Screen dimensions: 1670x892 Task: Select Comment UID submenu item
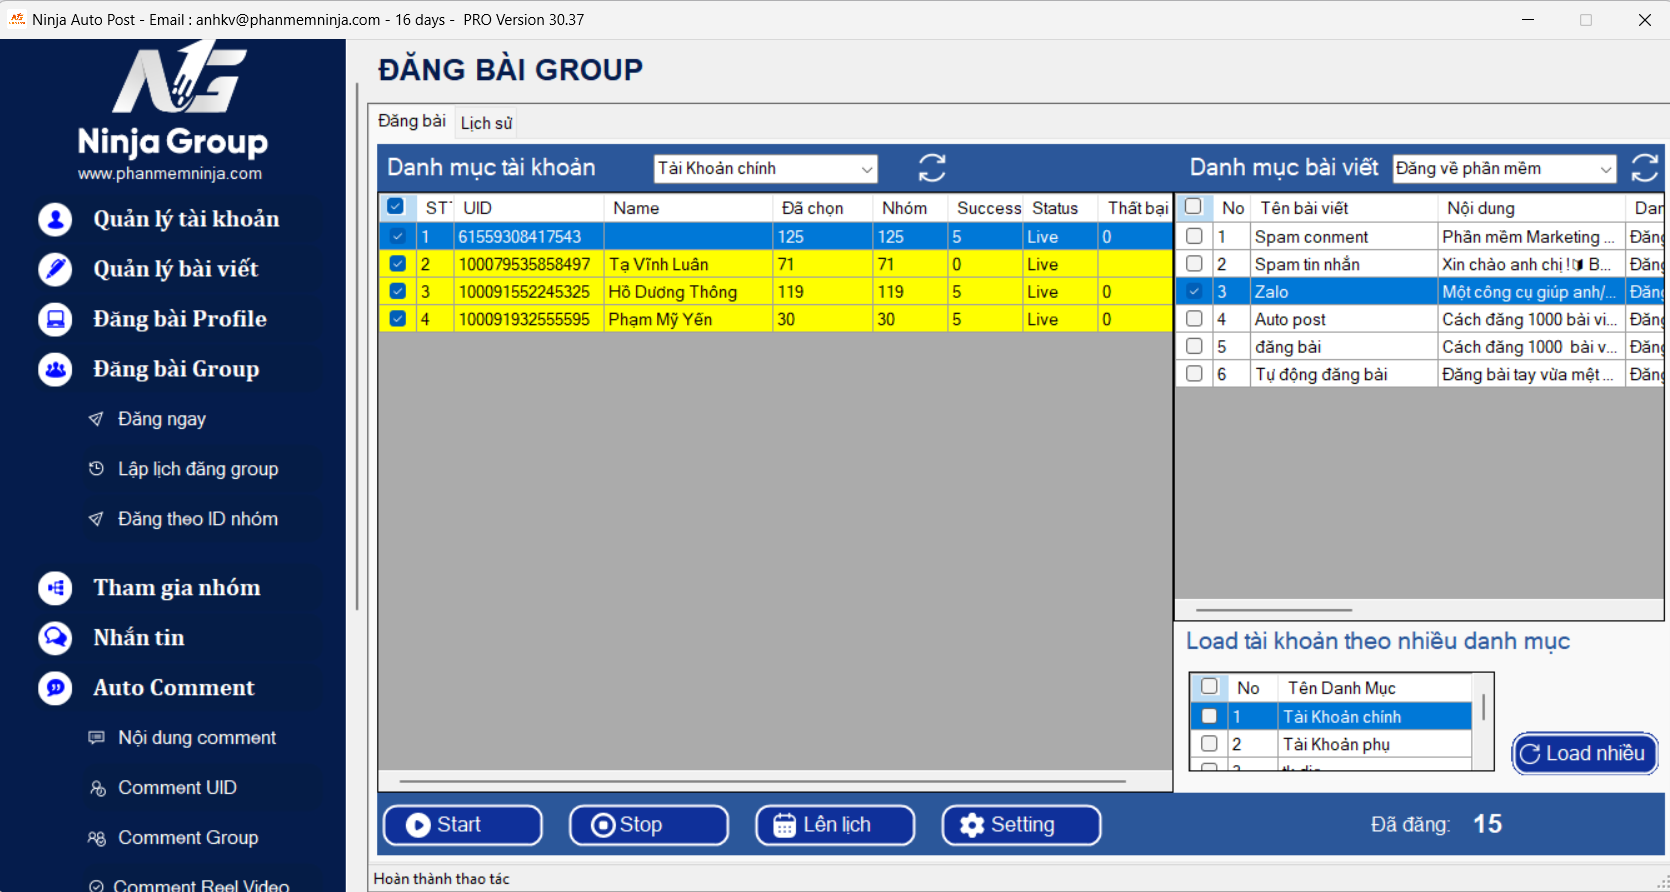177,788
